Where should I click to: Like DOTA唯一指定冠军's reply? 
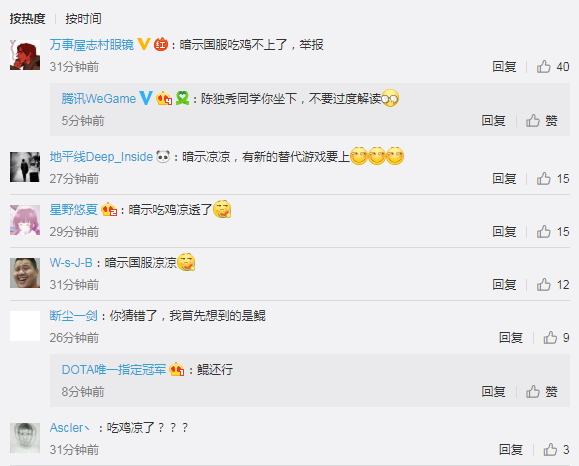point(533,391)
